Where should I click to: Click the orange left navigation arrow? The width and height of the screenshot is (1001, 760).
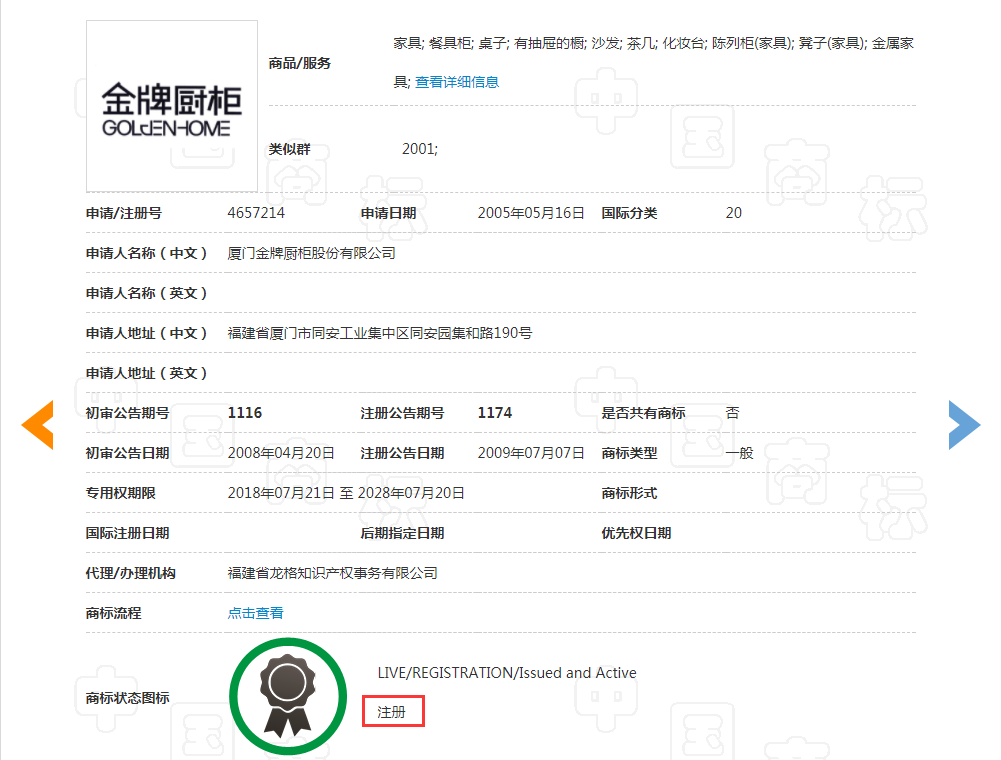coord(38,425)
